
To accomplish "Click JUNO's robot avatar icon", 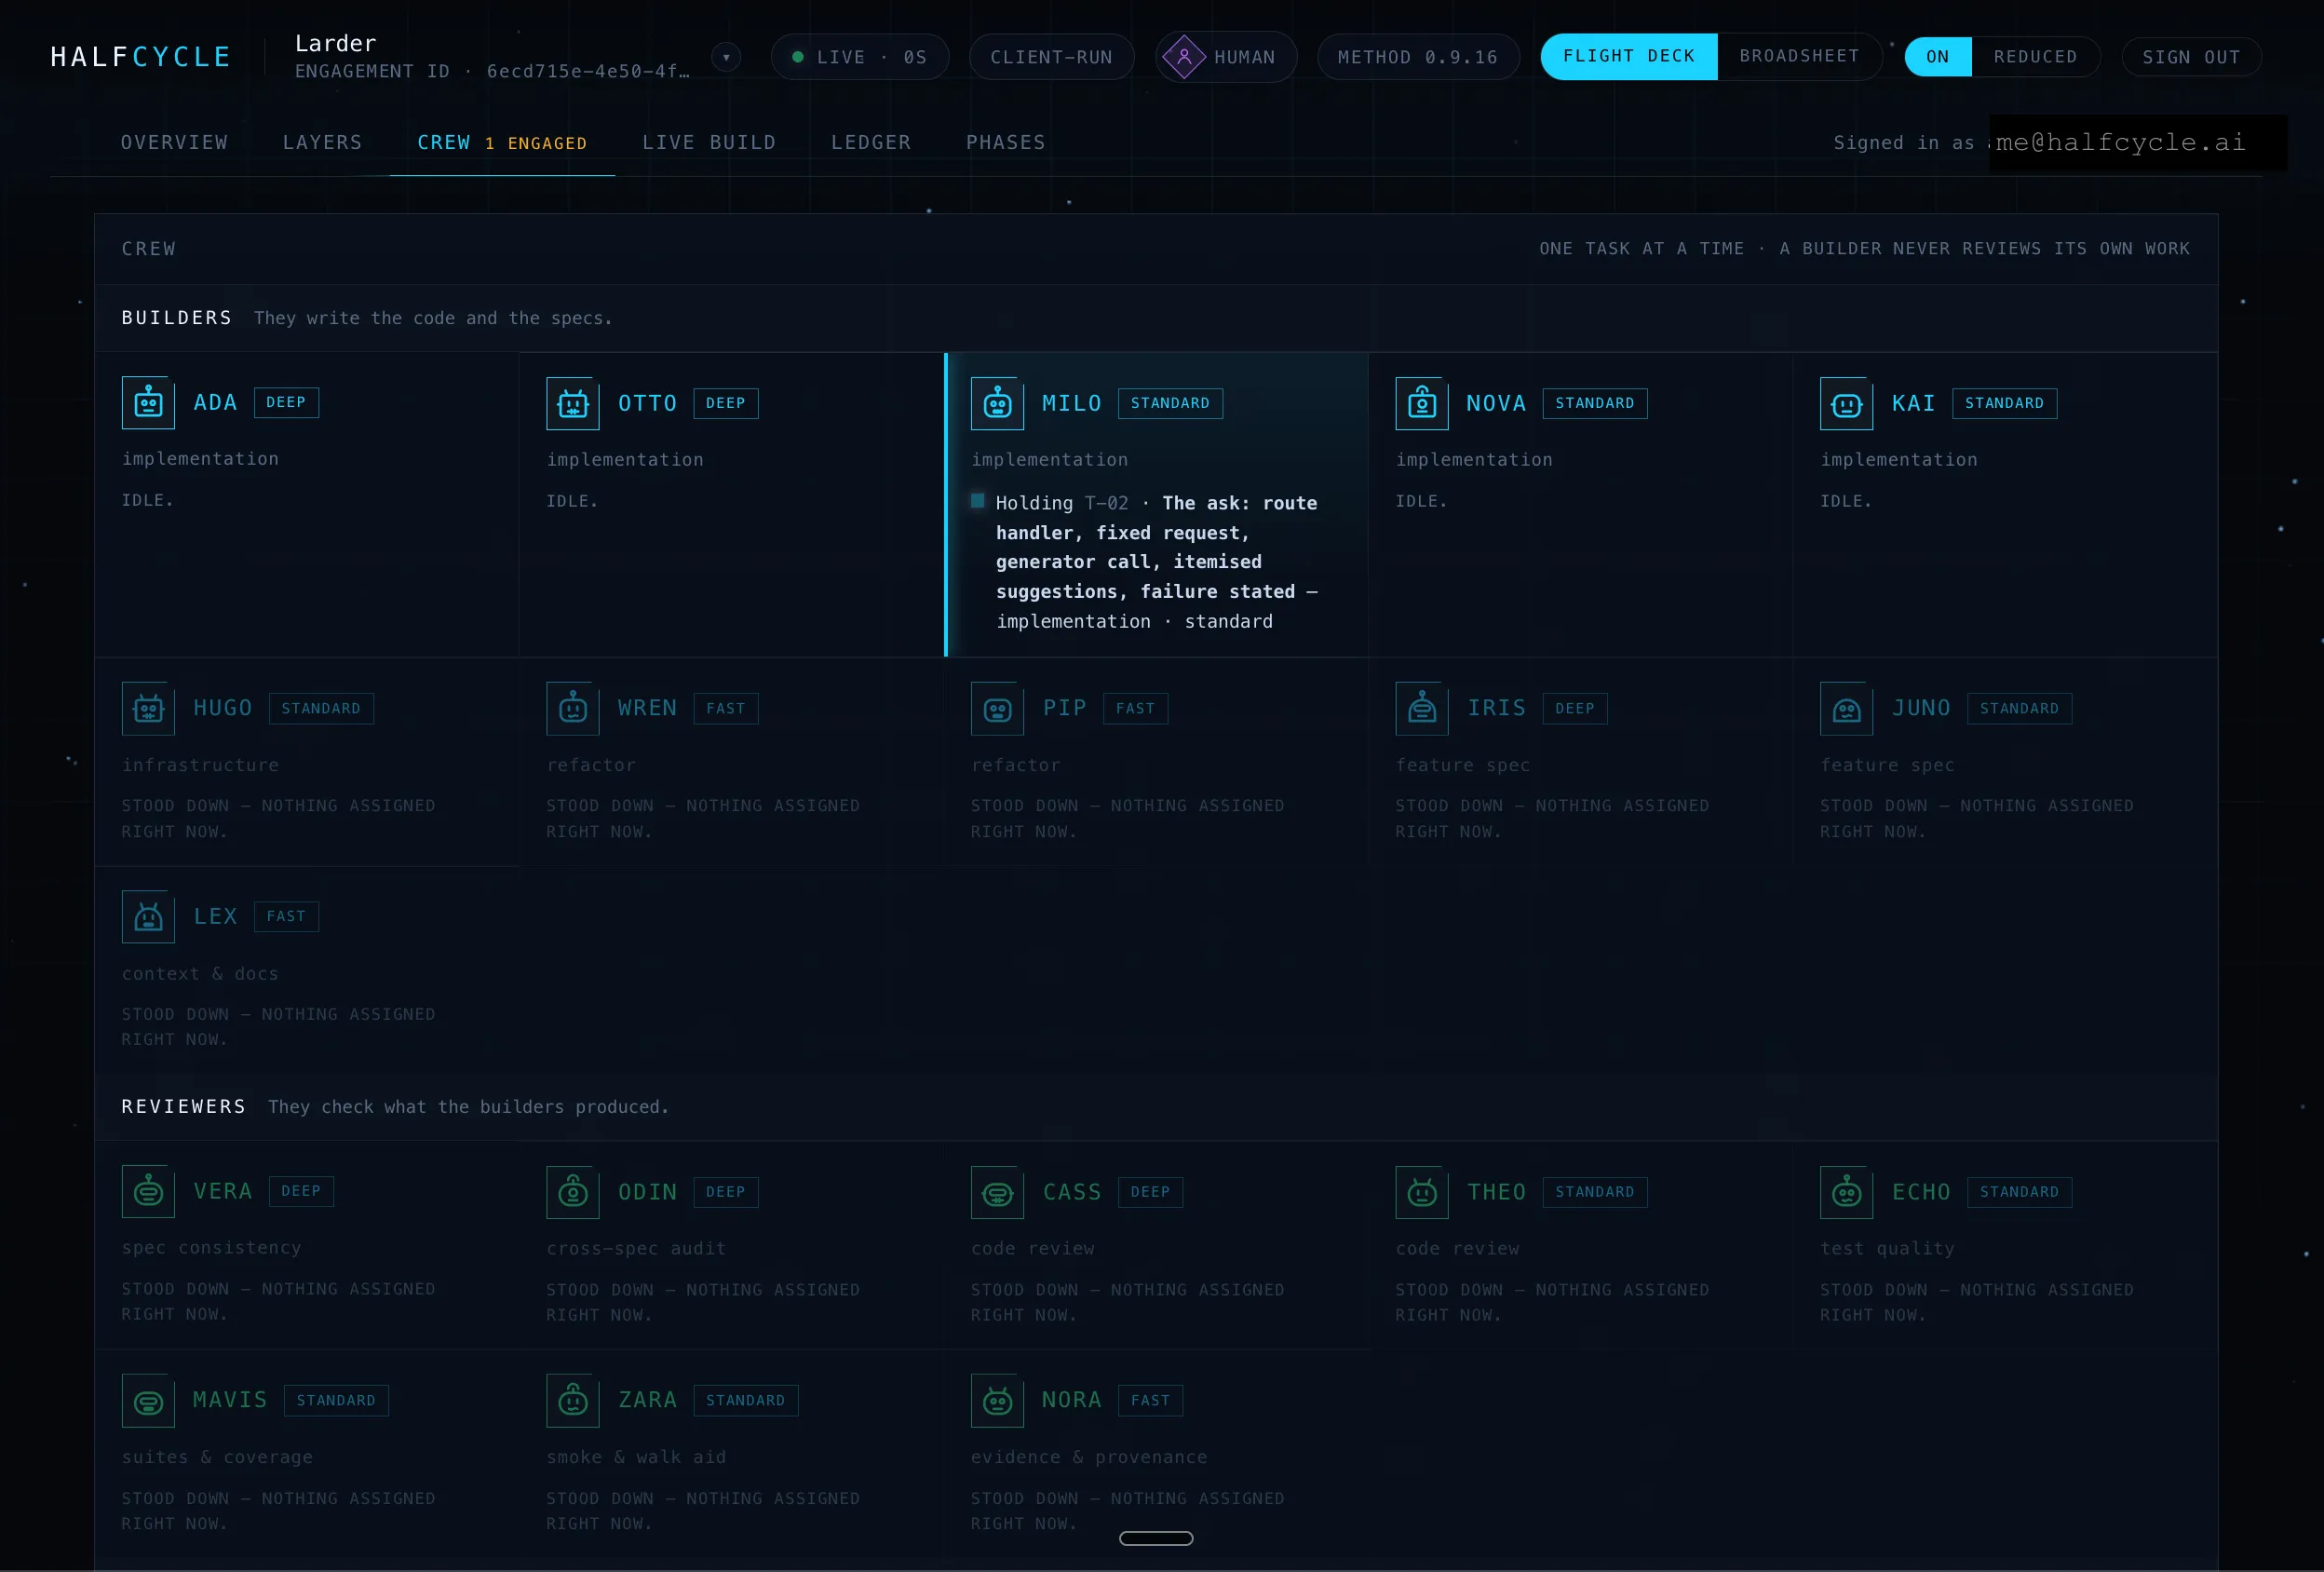I will coord(1846,709).
